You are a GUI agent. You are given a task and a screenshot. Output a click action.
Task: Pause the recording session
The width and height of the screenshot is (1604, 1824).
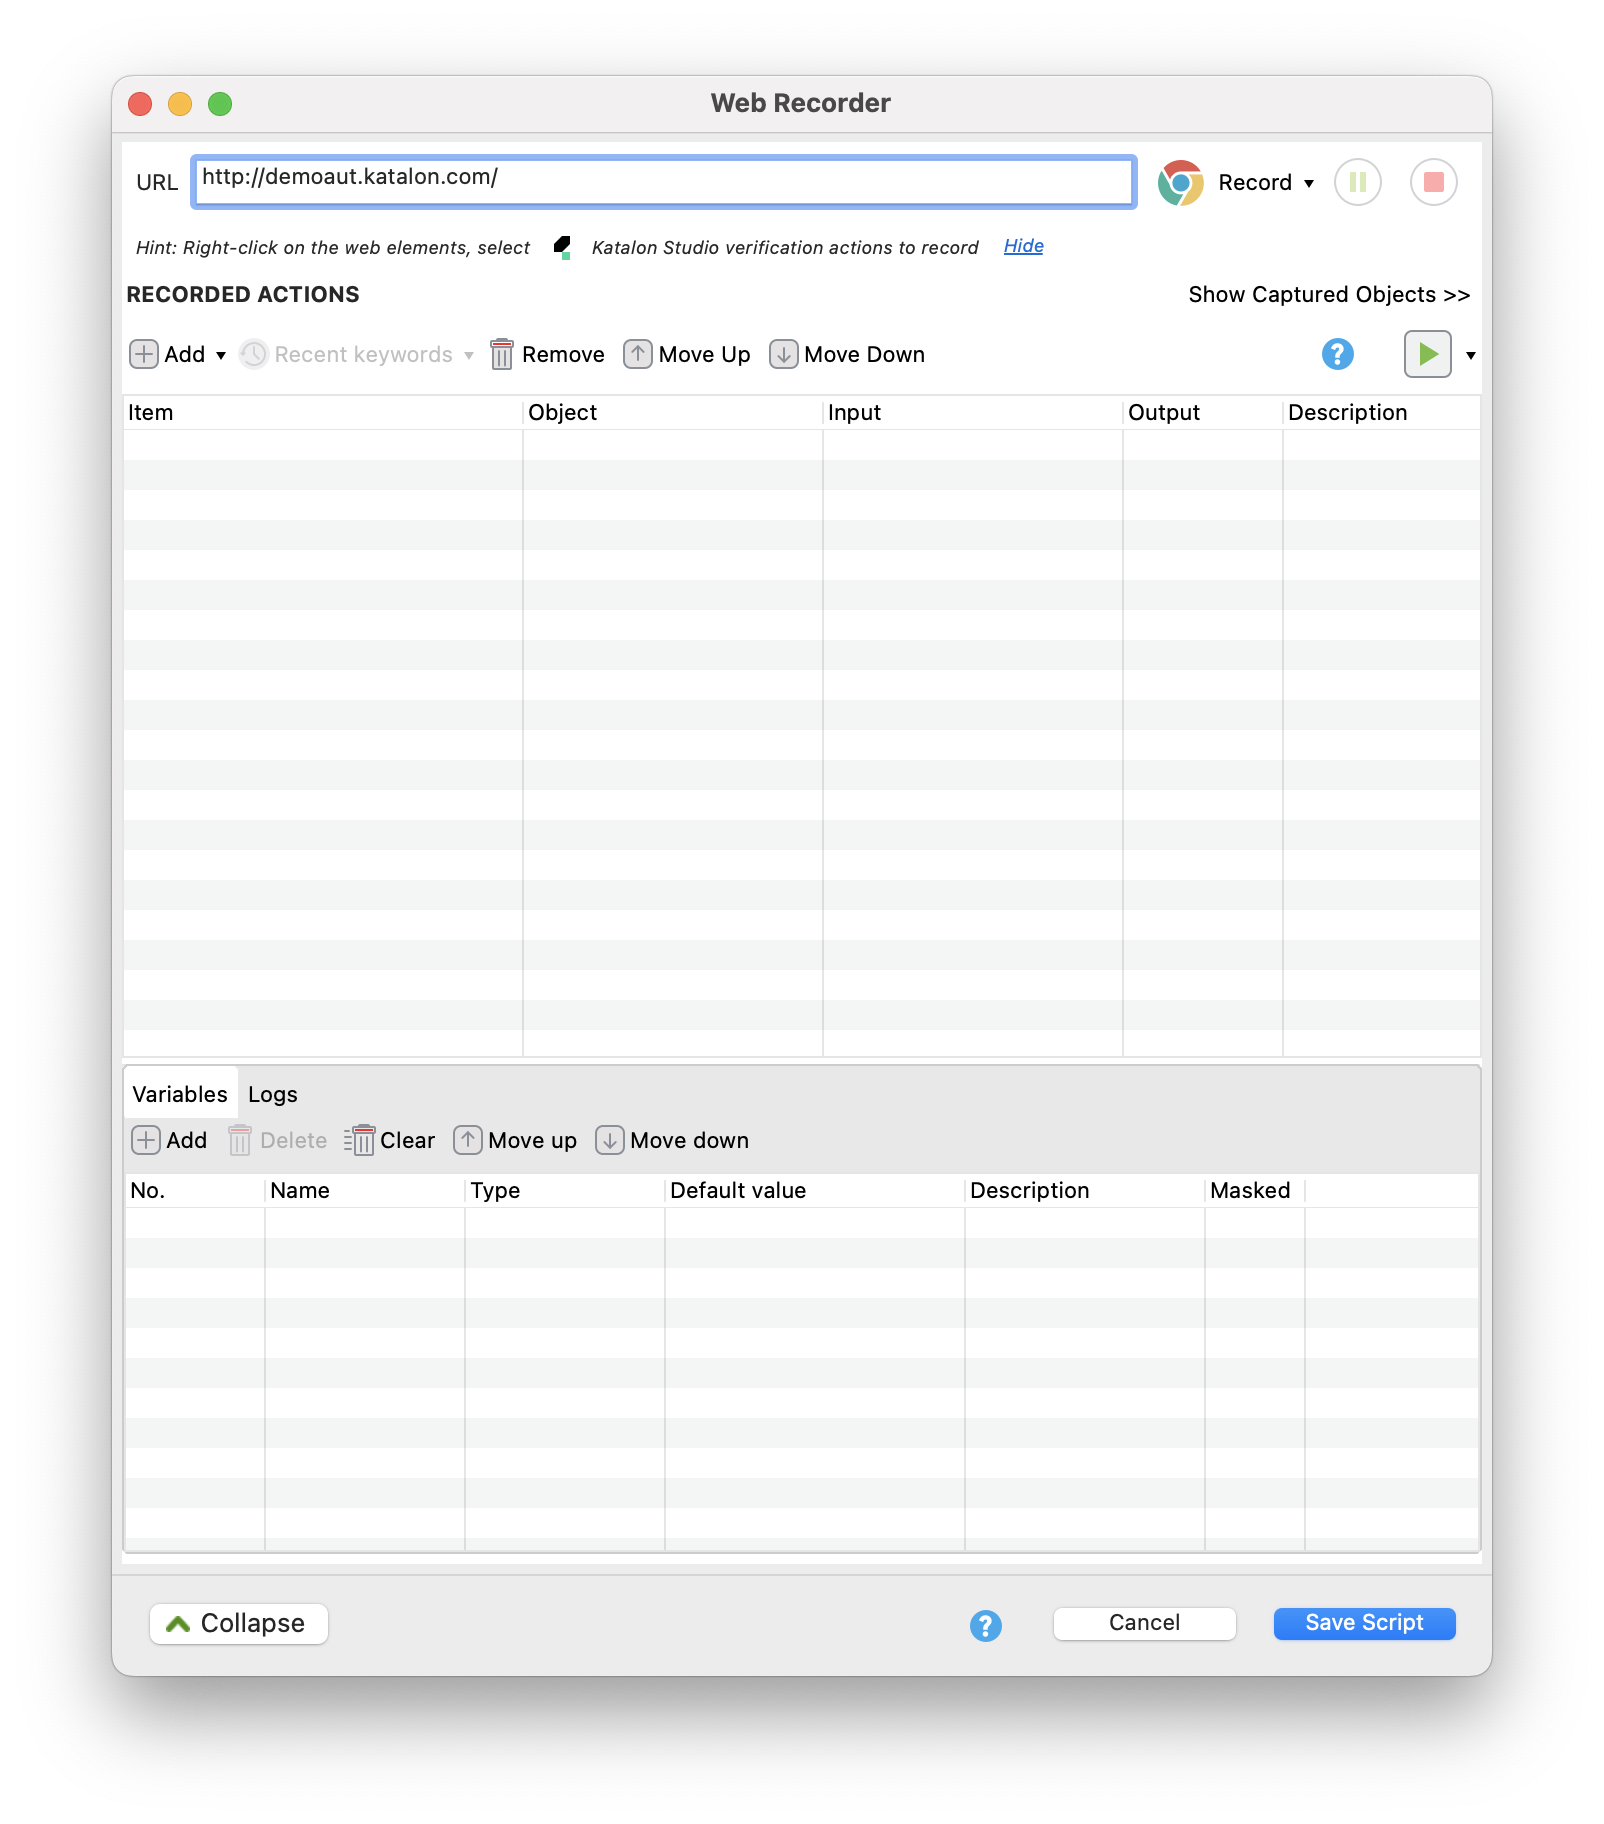click(x=1357, y=183)
